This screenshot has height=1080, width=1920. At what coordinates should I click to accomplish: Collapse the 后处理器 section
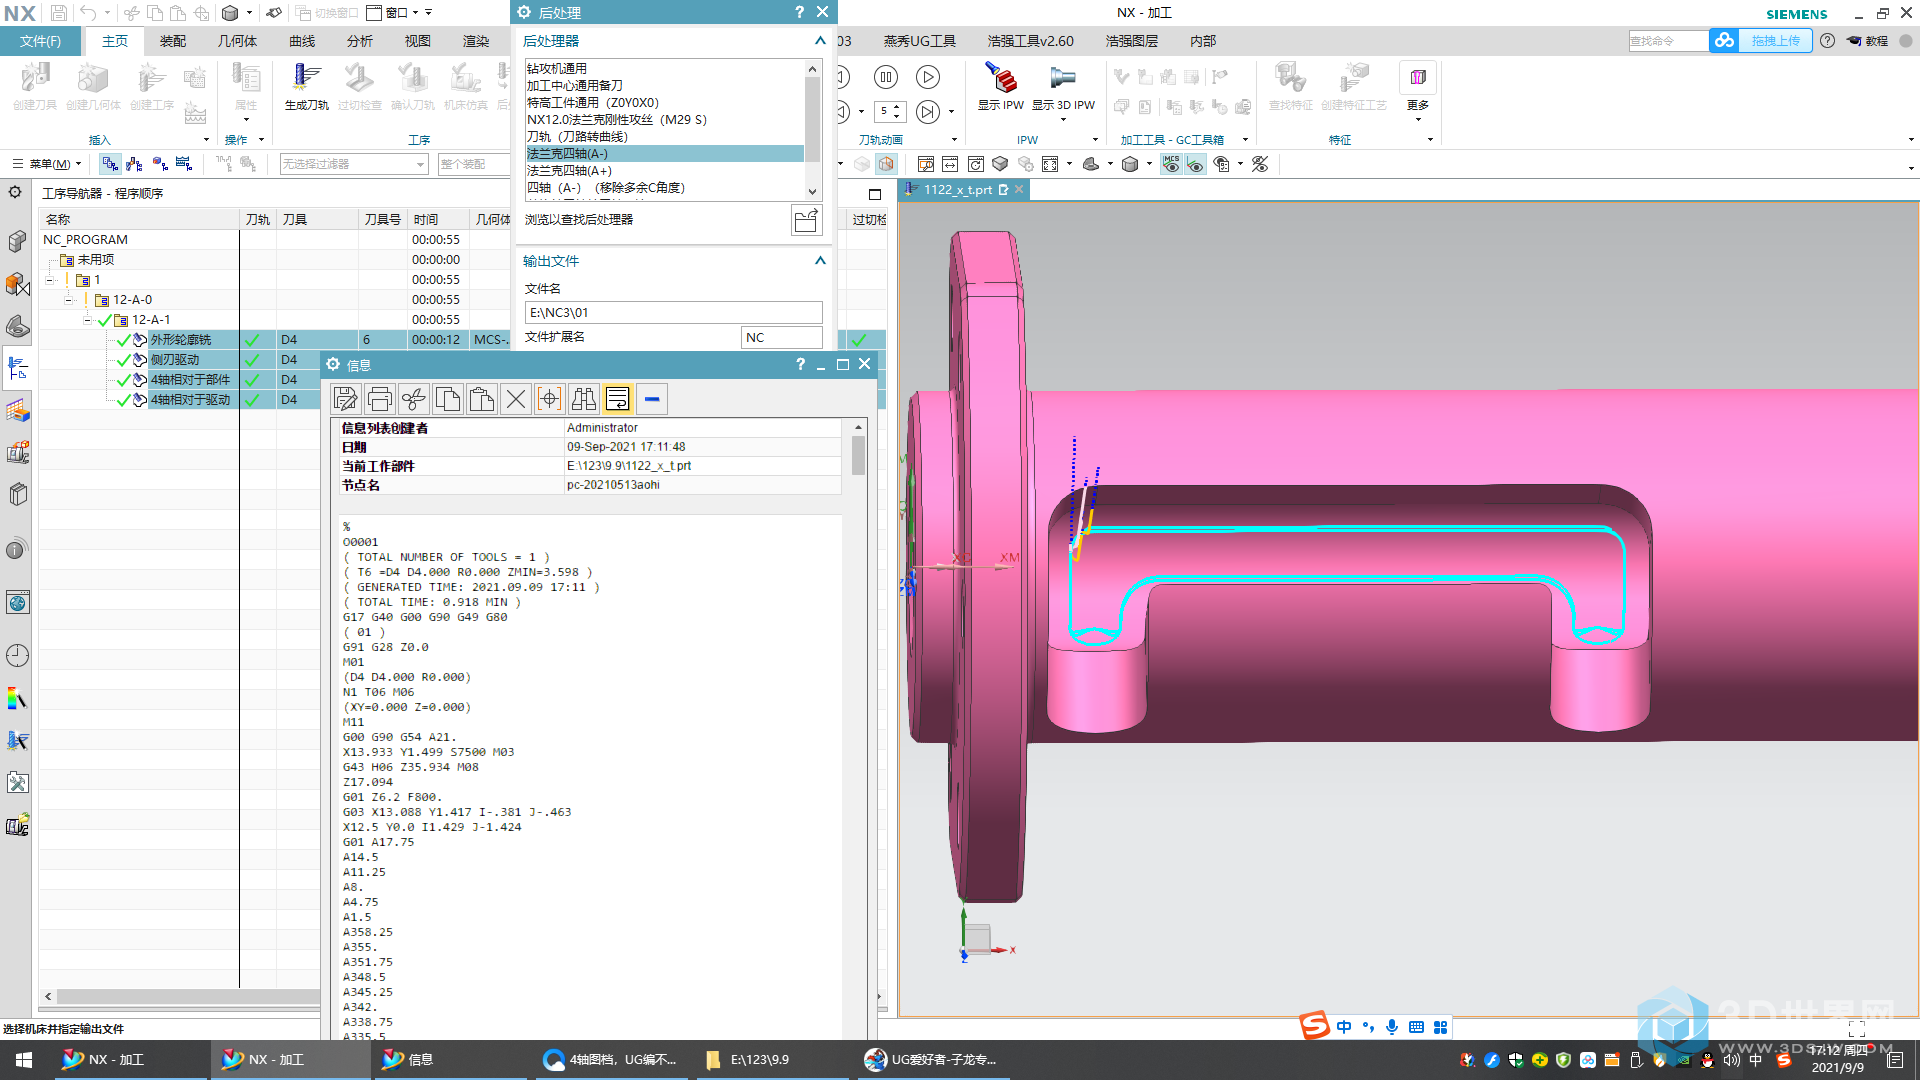820,41
